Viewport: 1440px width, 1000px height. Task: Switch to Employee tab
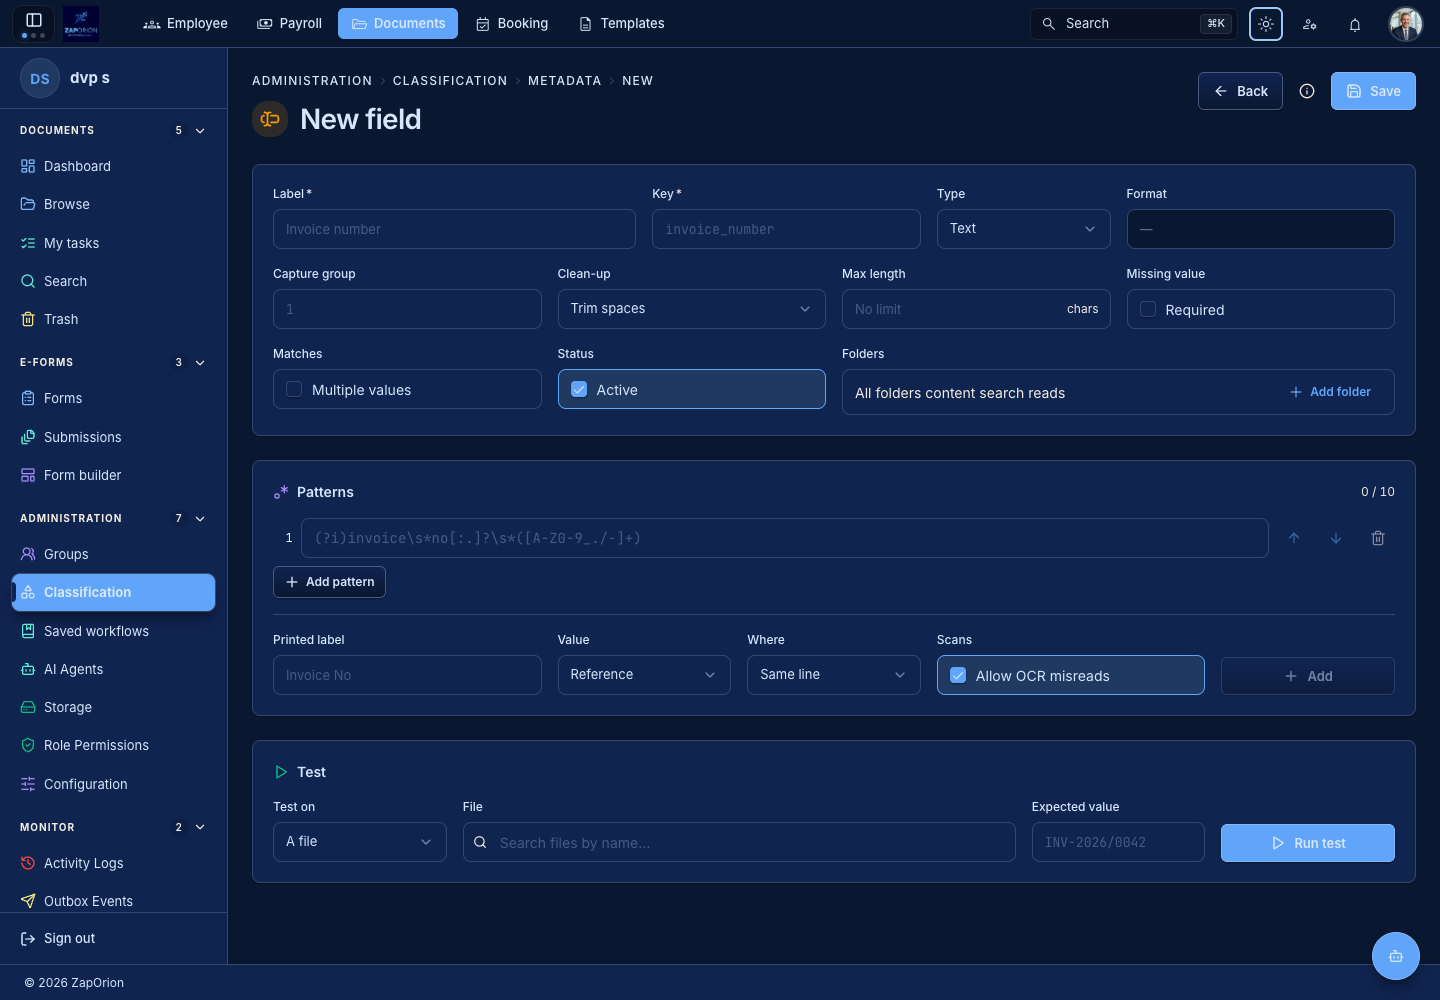[185, 23]
